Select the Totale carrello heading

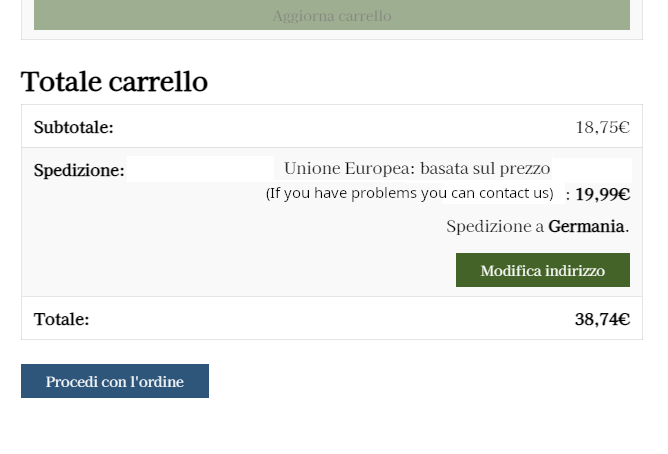click(x=114, y=82)
